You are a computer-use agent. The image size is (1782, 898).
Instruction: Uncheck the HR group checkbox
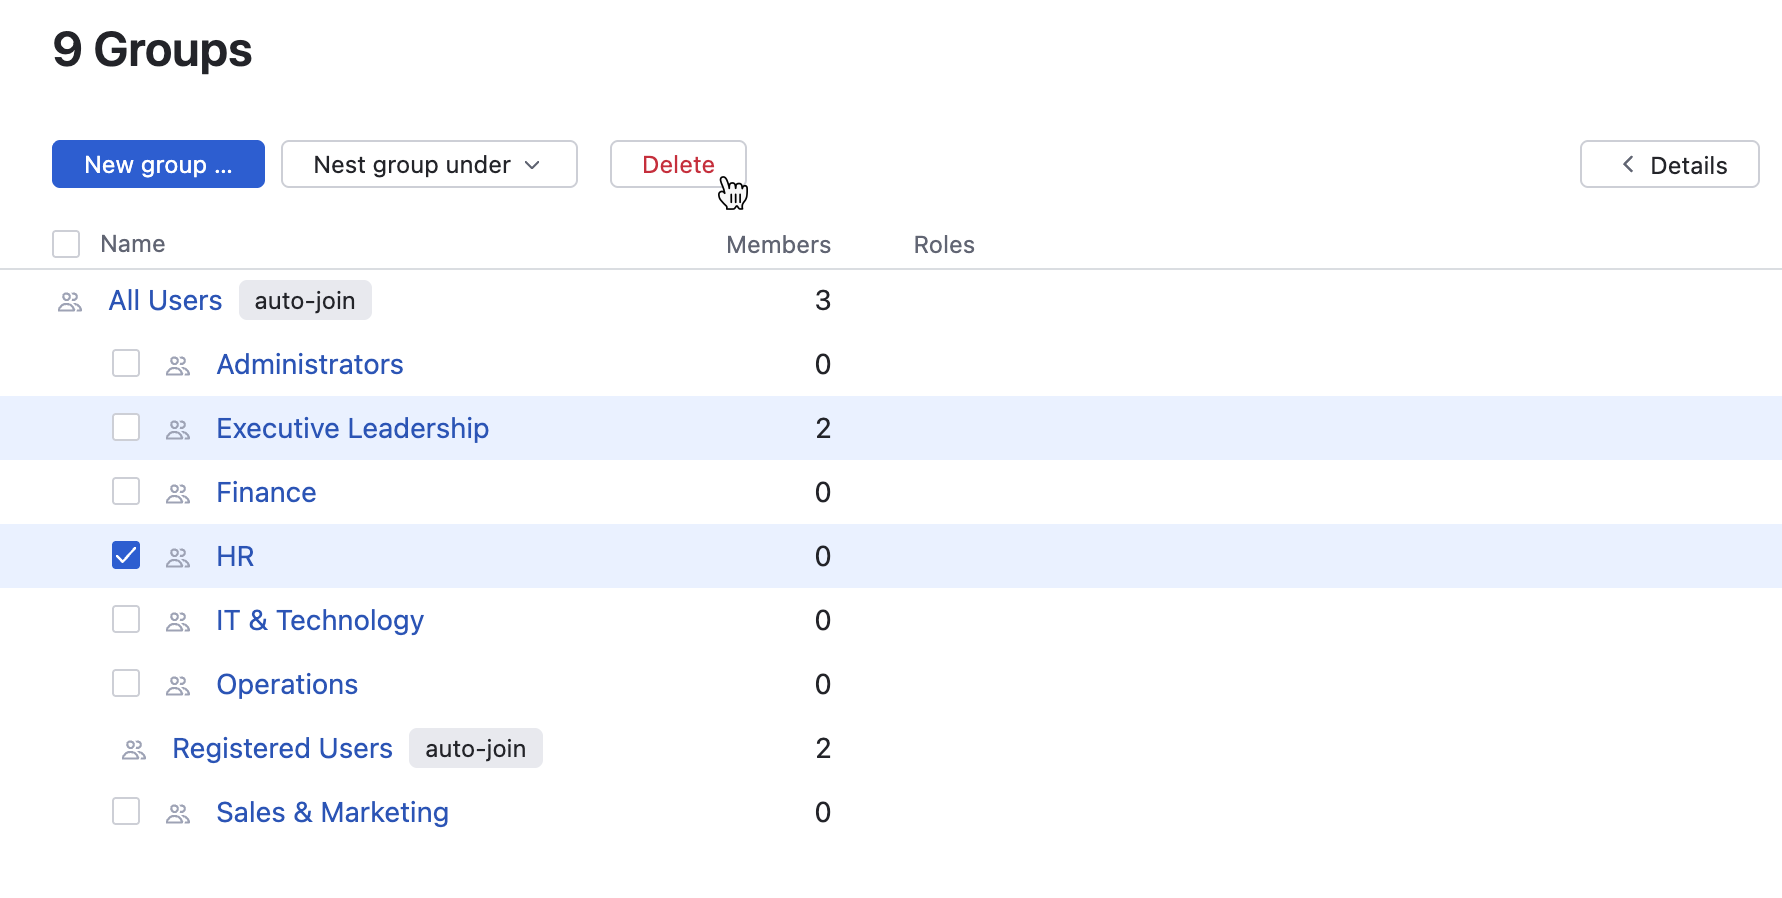(x=126, y=555)
